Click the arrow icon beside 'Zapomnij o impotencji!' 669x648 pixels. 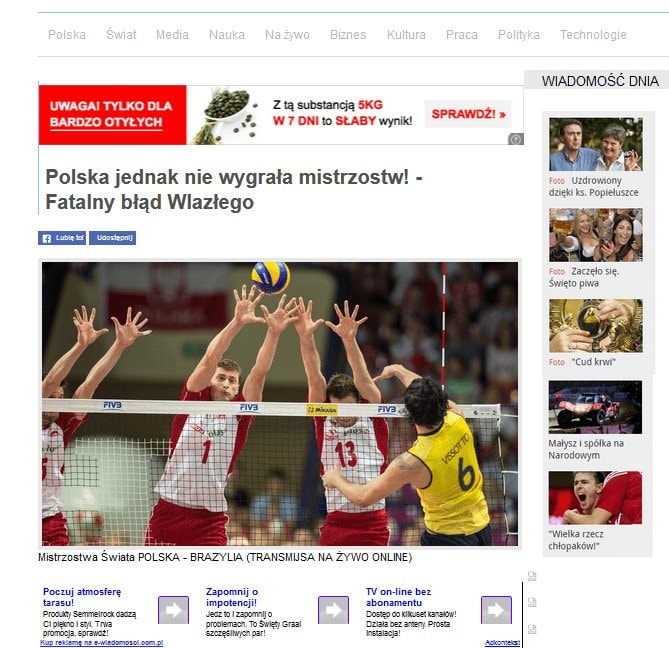click(x=333, y=609)
